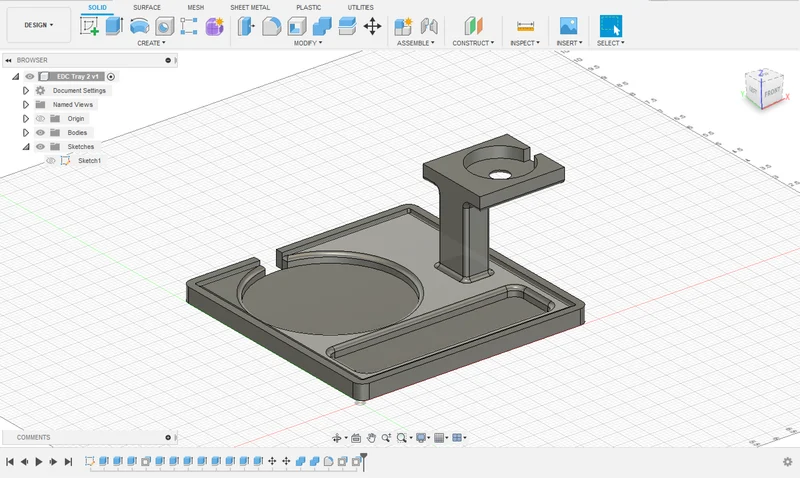Image resolution: width=800 pixels, height=478 pixels.
Task: Activate the EDC Tray 2 v1 component radio
Action: click(x=111, y=77)
